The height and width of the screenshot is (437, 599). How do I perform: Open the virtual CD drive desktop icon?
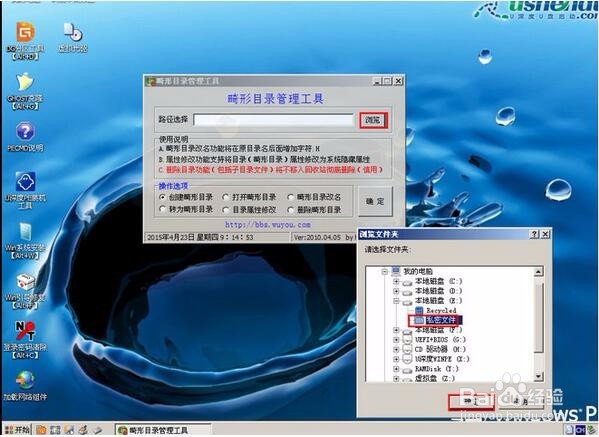pyautogui.click(x=73, y=32)
